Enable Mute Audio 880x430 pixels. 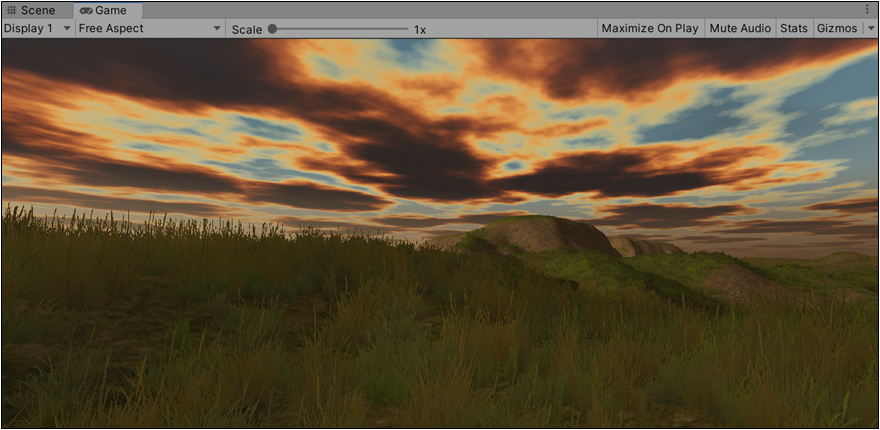(740, 28)
